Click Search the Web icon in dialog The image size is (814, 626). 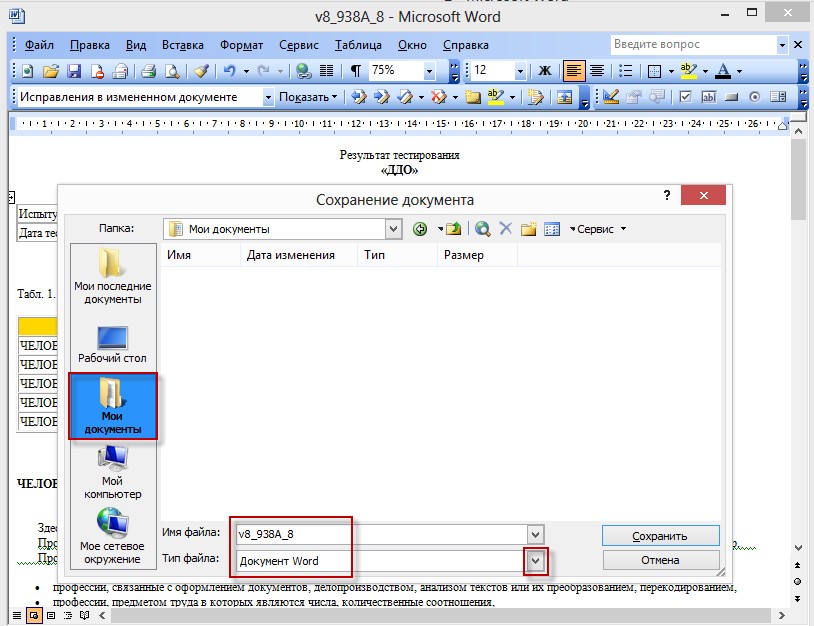(x=482, y=229)
